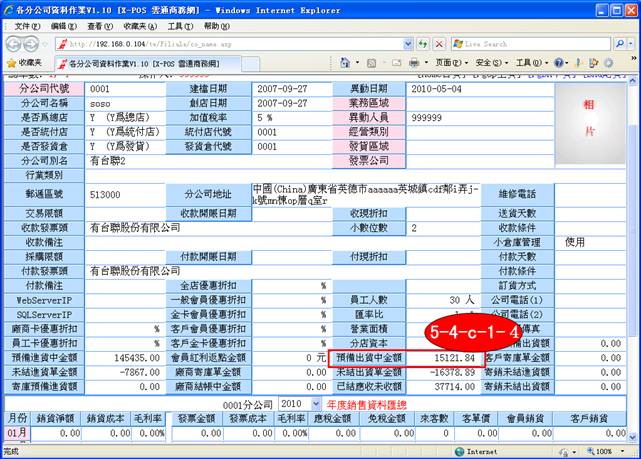641x459 pixels.
Task: Open the 頁面 command bar dropdown
Action: point(447,63)
